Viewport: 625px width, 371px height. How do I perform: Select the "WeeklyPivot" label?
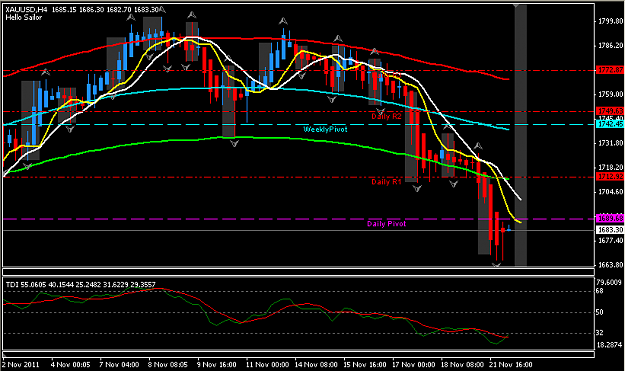[325, 129]
